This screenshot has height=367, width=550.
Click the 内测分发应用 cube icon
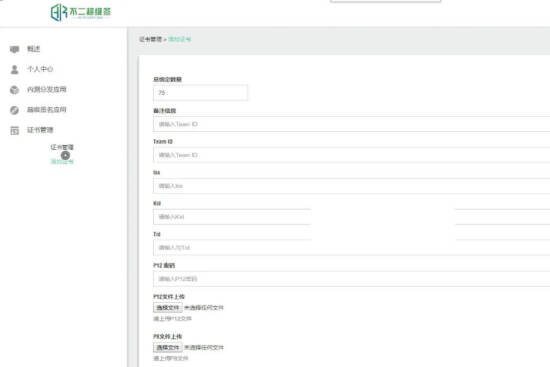pos(14,90)
